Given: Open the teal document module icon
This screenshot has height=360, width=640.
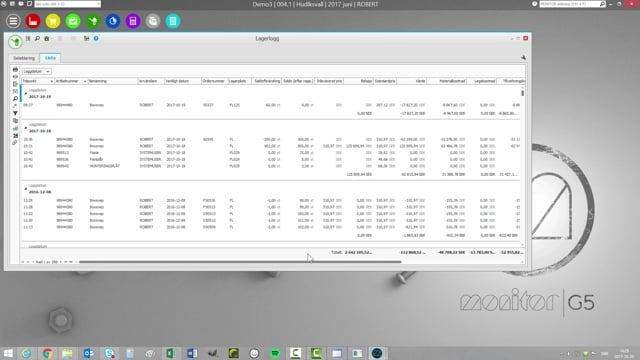Looking at the screenshot, I should [x=173, y=21].
